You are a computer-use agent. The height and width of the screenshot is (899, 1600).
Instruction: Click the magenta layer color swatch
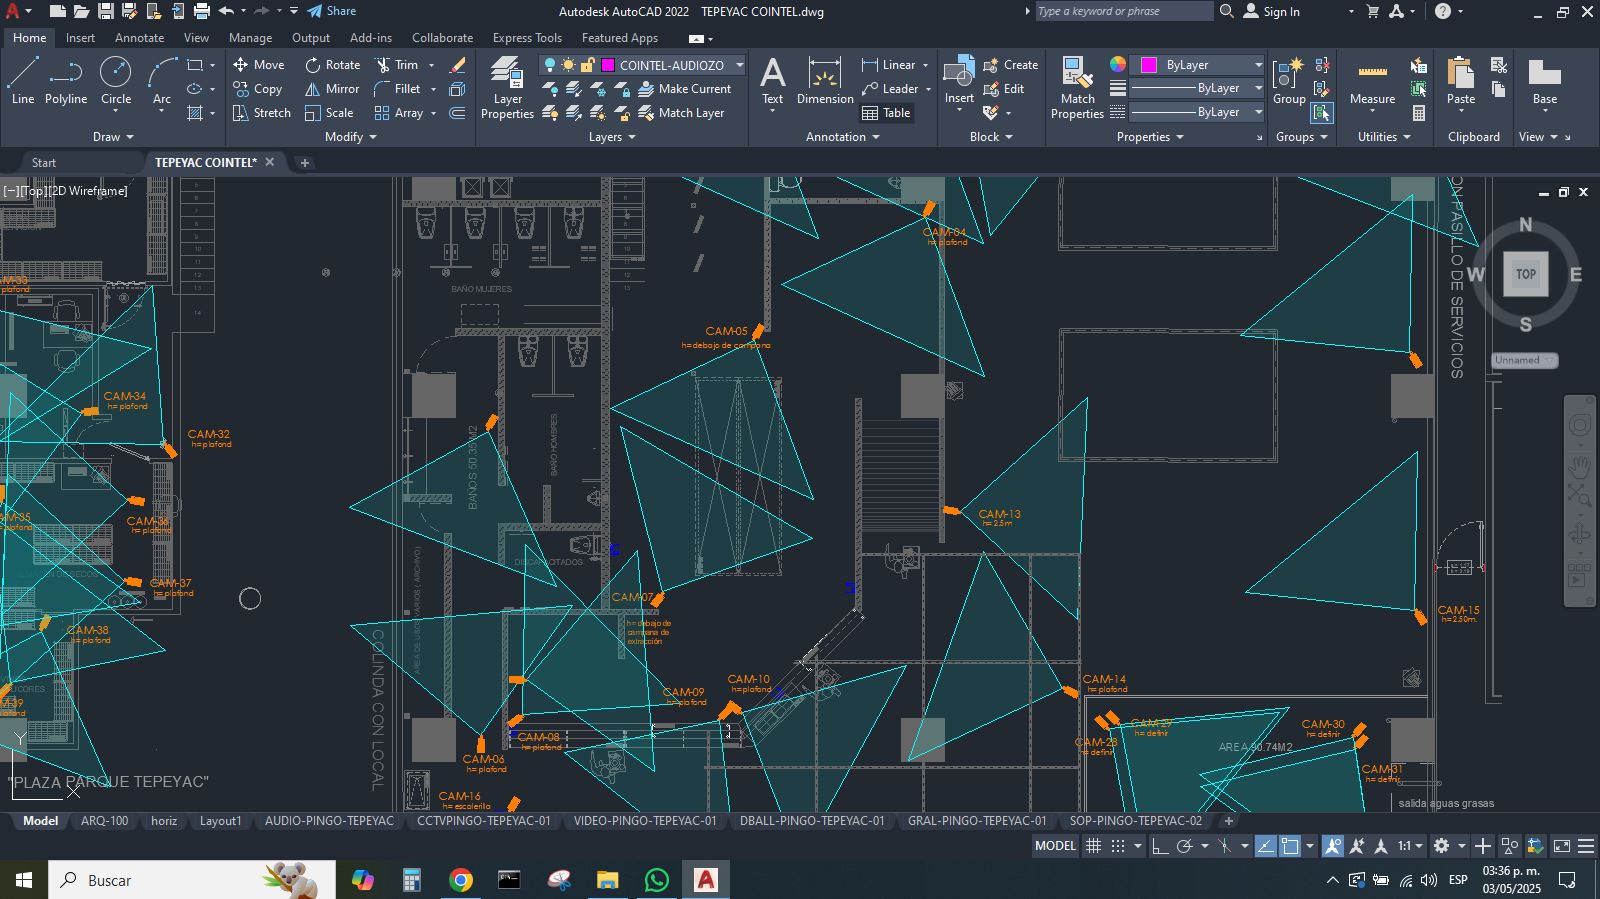pos(608,65)
